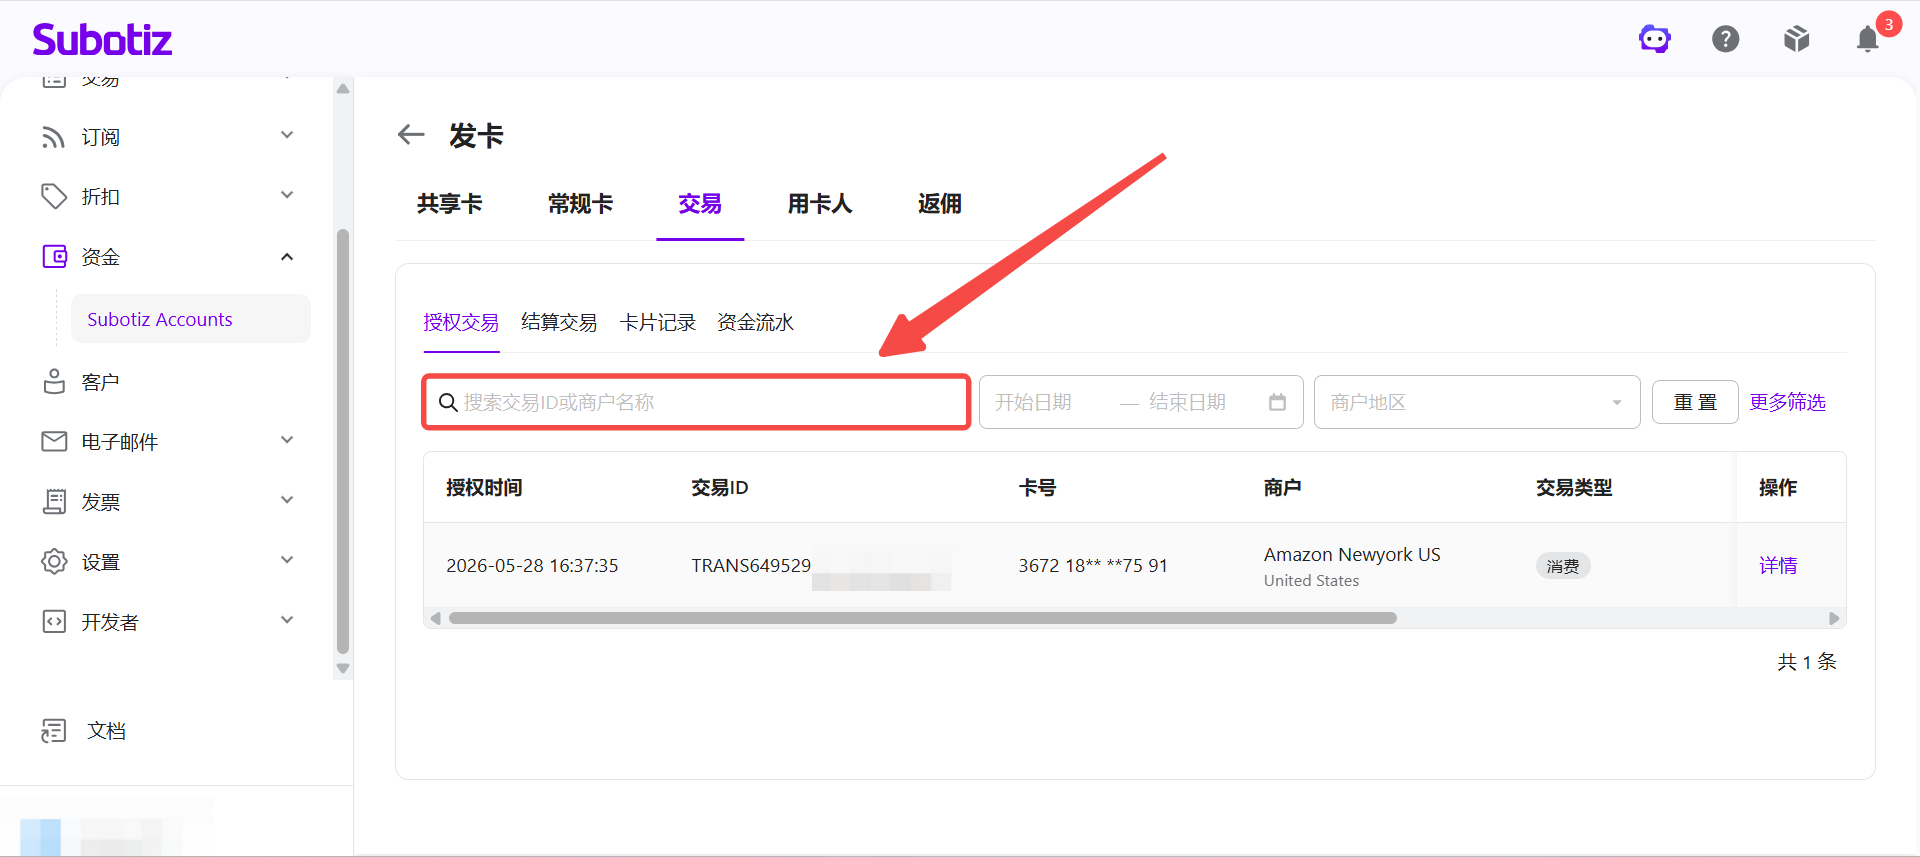Click the 开始日期 start date field
The width and height of the screenshot is (1920, 857).
[x=1033, y=402]
